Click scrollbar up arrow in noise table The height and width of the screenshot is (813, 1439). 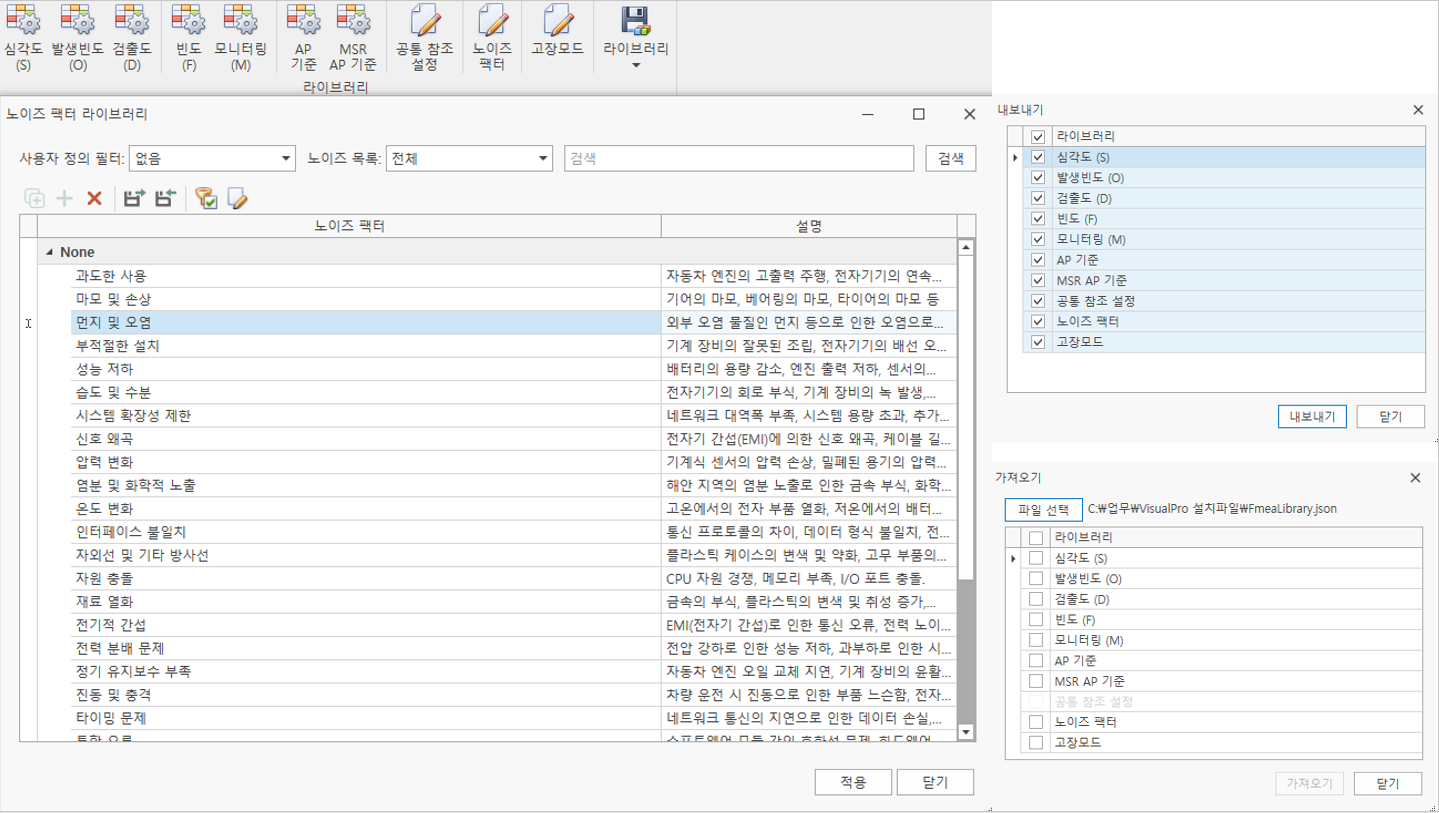(x=966, y=247)
